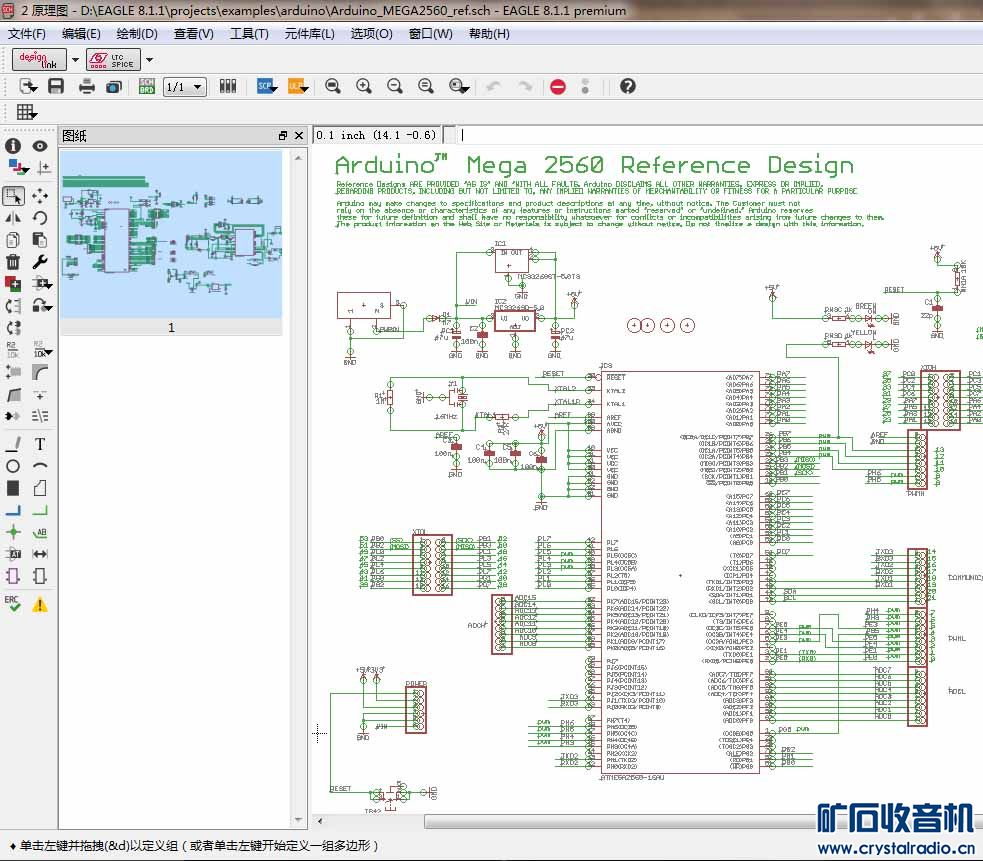Open the layer colors display tool
This screenshot has width=983, height=861.
coord(14,168)
